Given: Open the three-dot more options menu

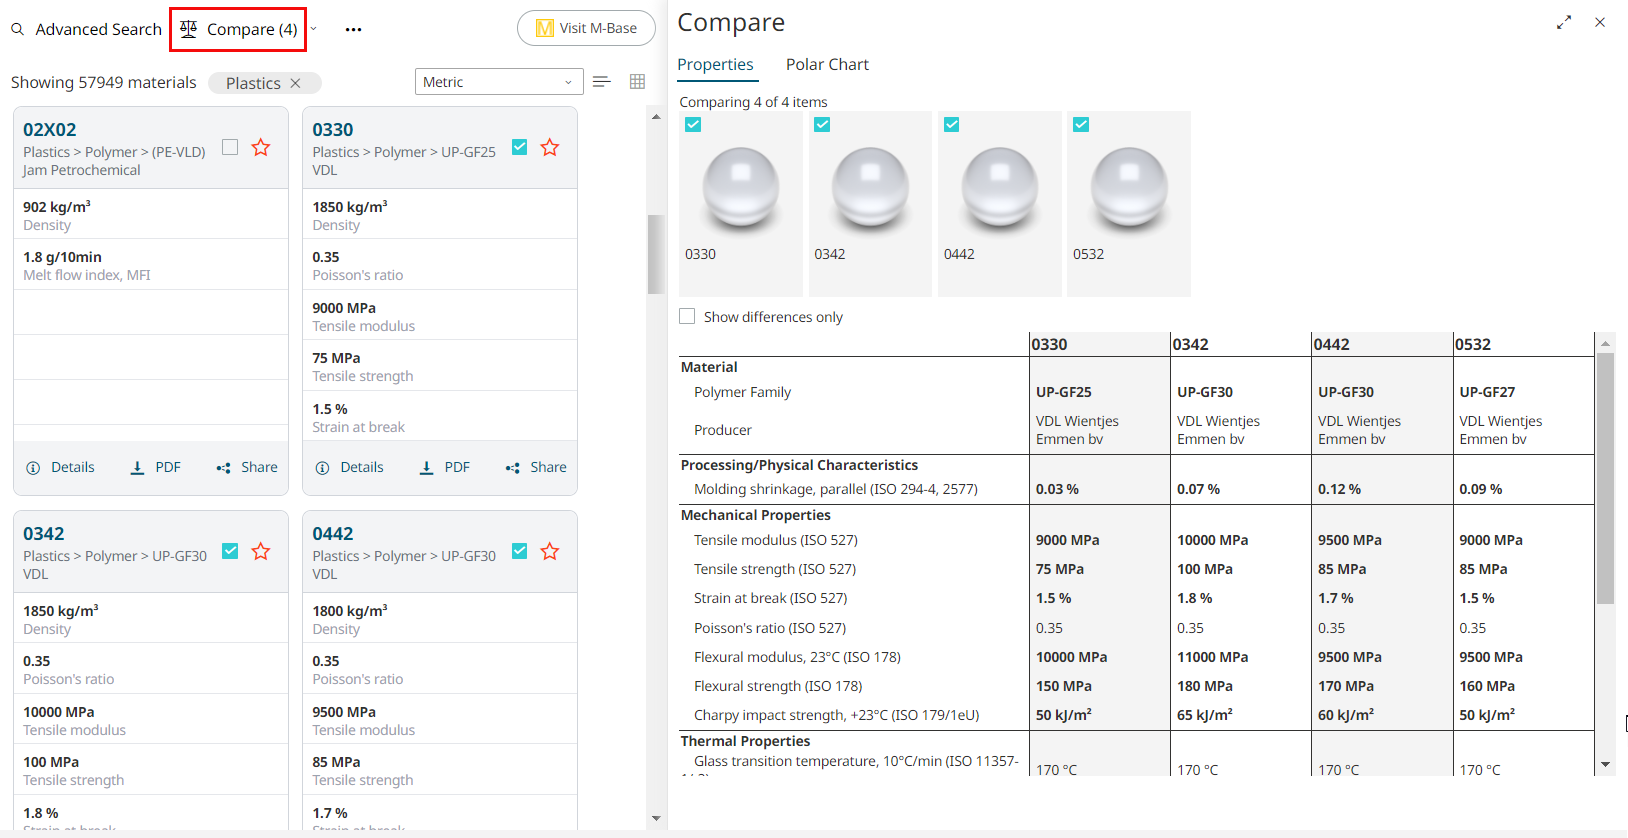Looking at the screenshot, I should pos(353,29).
